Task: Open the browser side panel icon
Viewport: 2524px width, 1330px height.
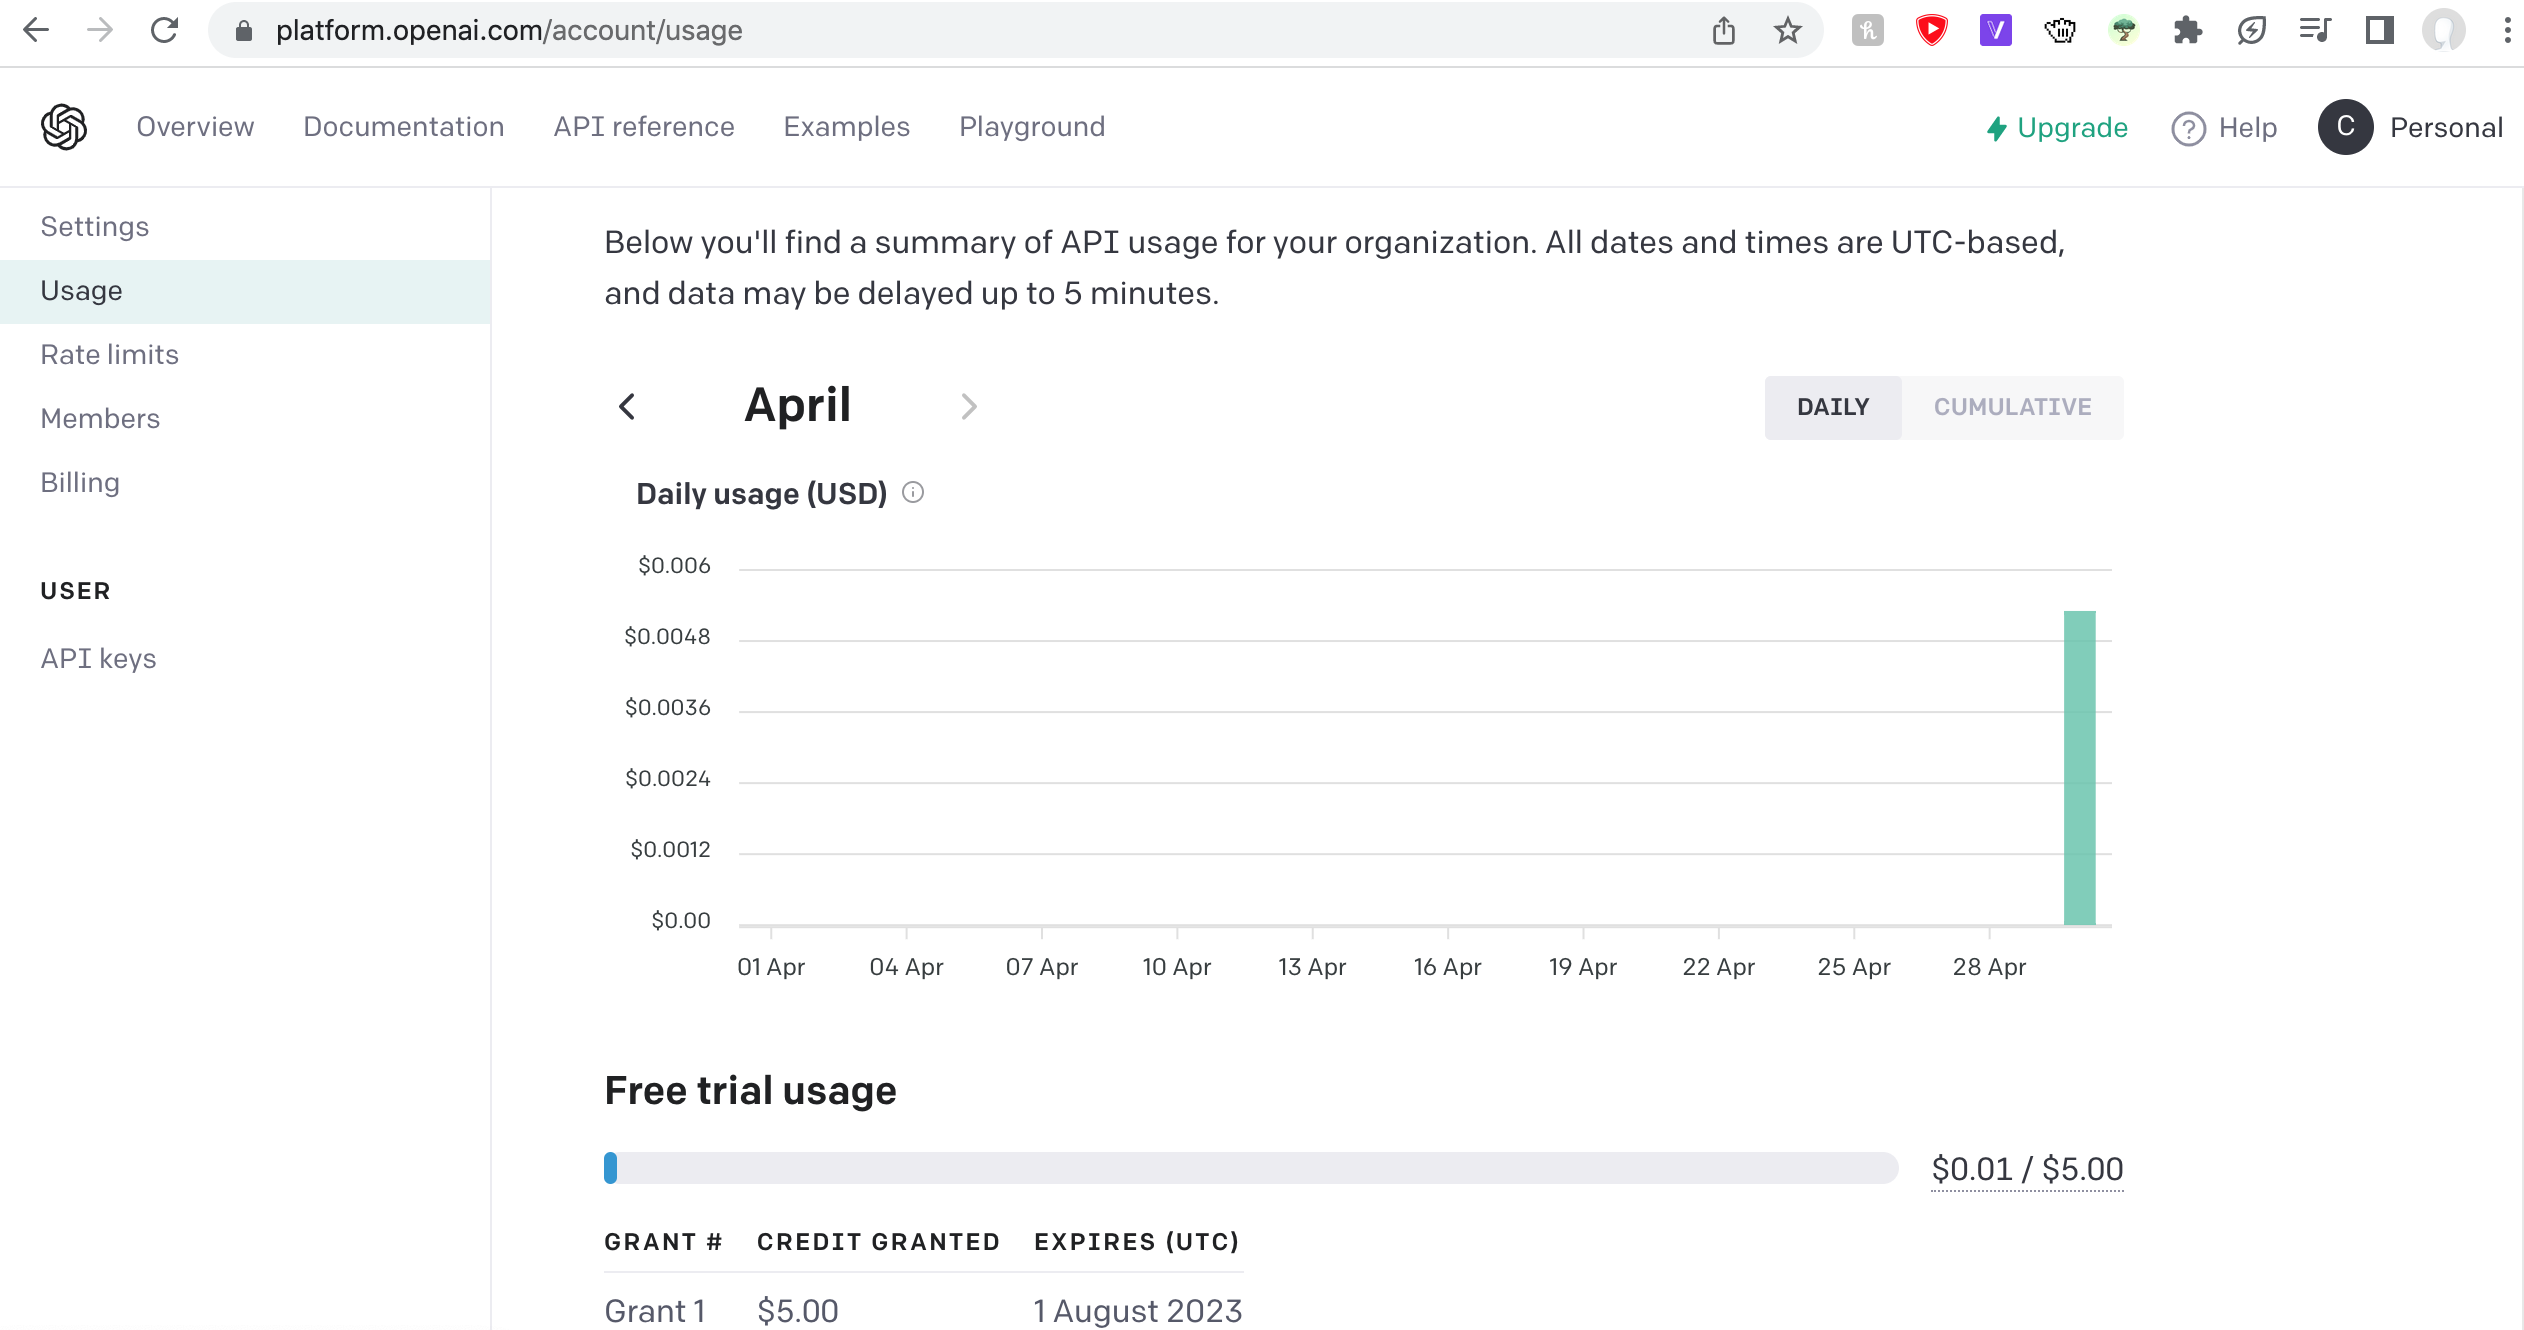Action: 2379,31
